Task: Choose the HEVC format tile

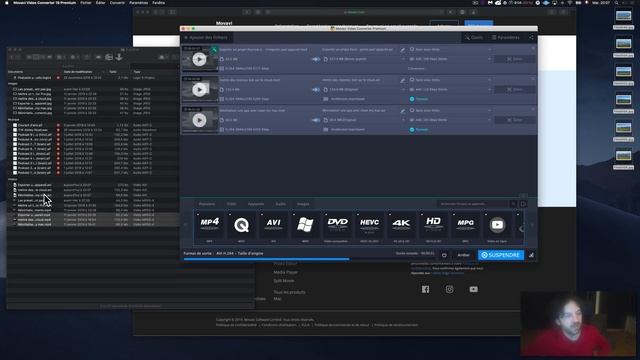Action: tap(369, 226)
